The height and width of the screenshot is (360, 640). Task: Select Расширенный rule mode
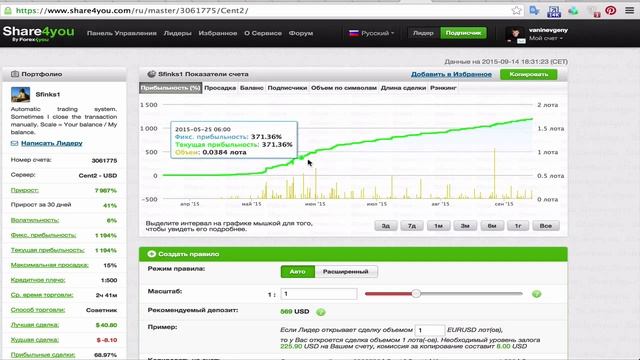click(x=346, y=272)
